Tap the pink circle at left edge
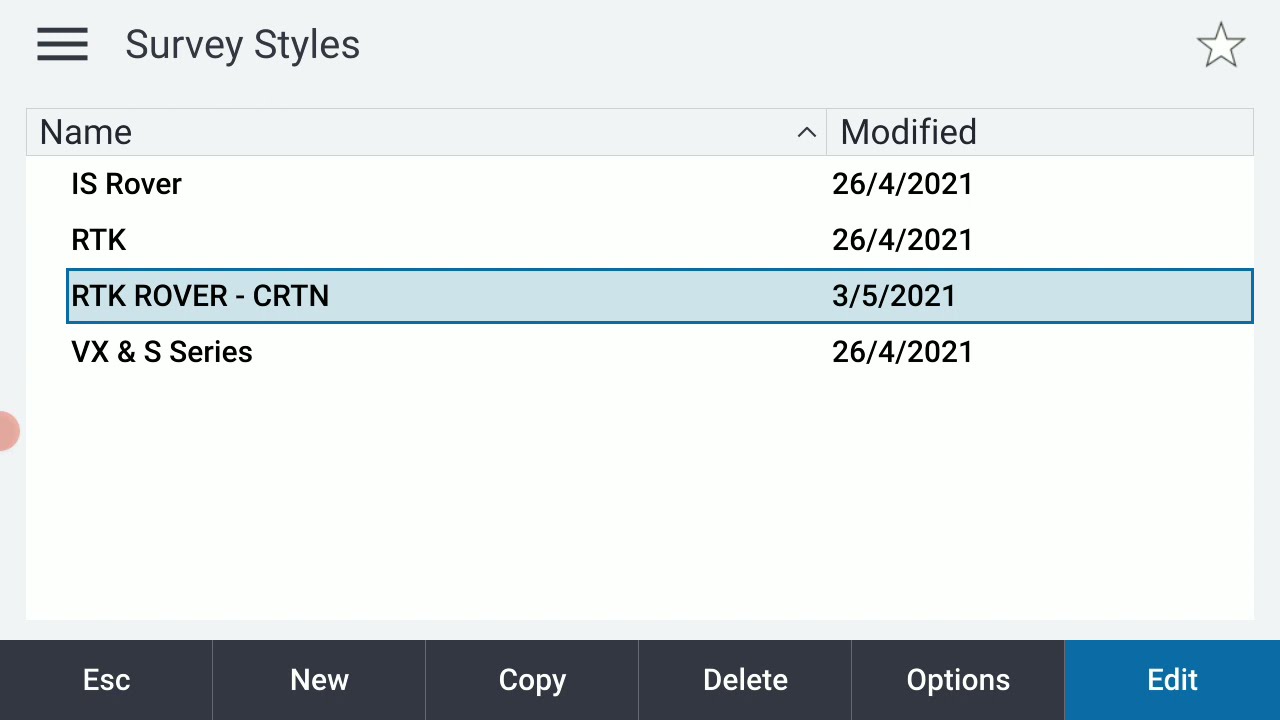The width and height of the screenshot is (1280, 720). tap(7, 431)
